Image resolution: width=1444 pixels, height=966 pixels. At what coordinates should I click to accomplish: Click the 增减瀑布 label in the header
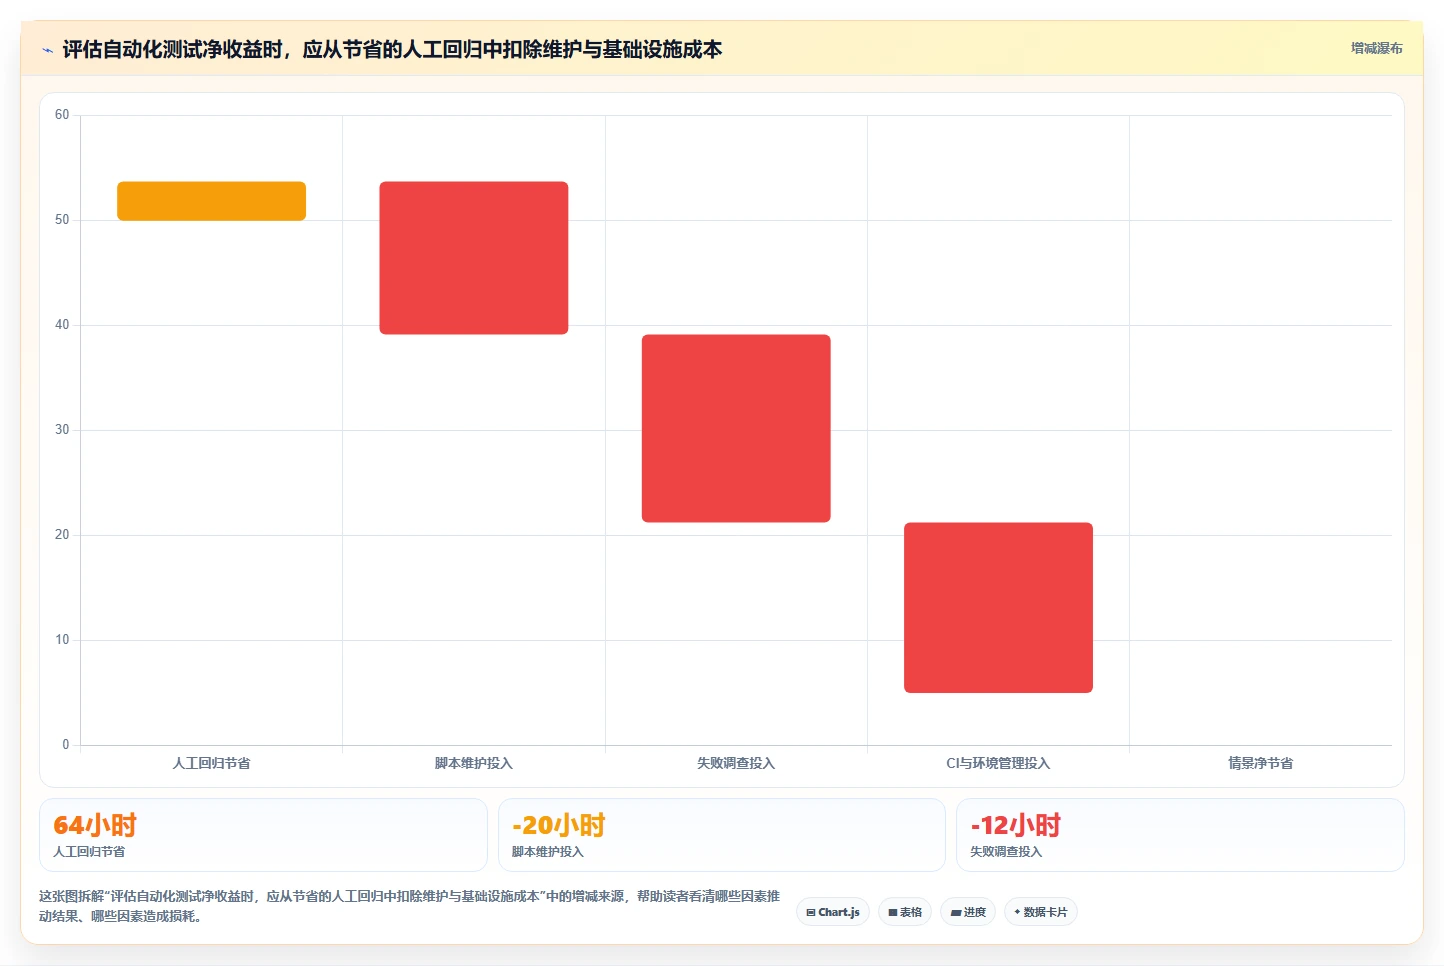[1376, 48]
